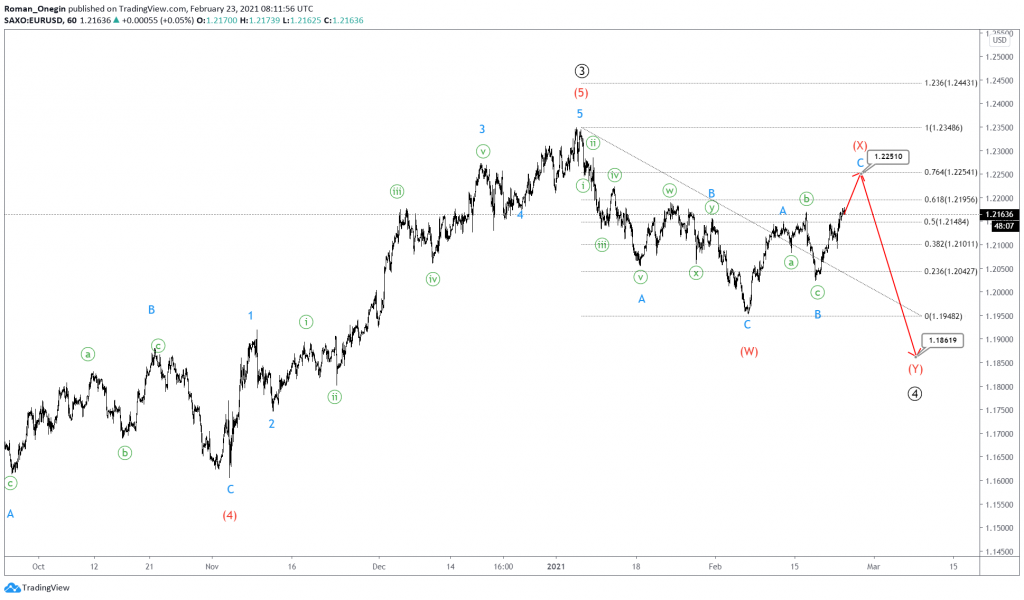Select the 1.18619 price target label
Viewport: 1024px width, 600px height.
[x=944, y=340]
